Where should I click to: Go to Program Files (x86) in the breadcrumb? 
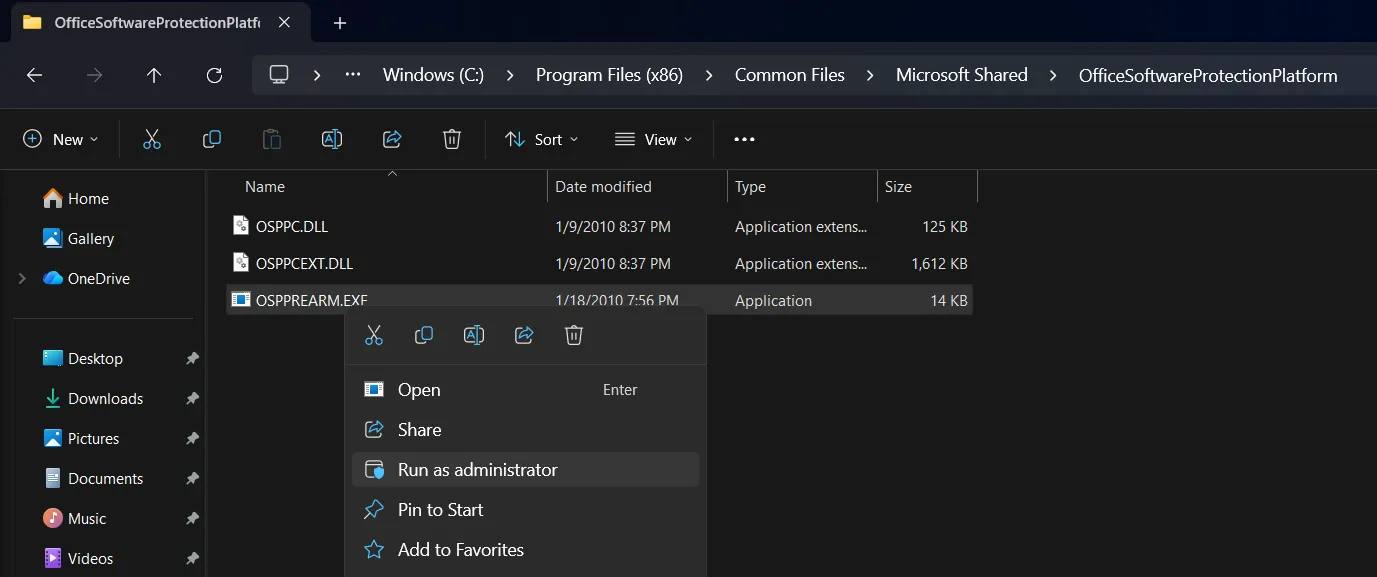coord(609,75)
